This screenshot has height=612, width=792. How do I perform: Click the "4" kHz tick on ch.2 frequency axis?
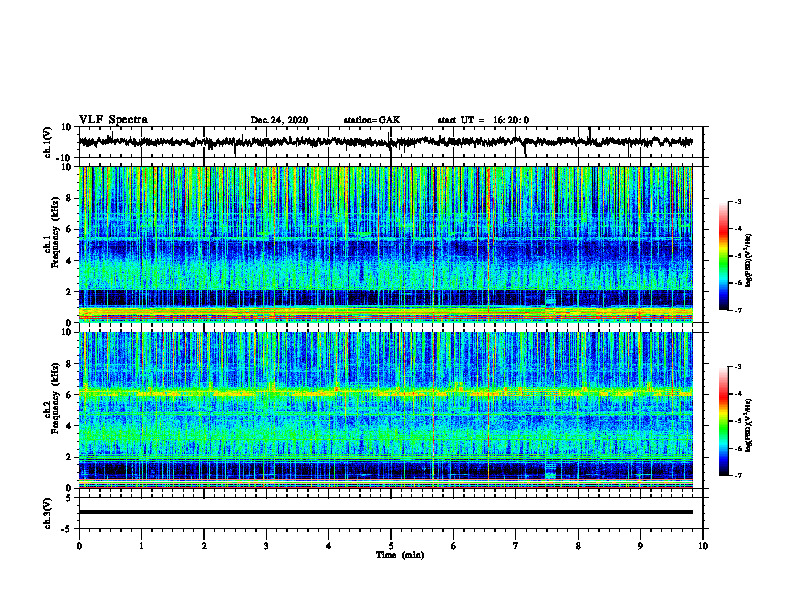(69, 426)
